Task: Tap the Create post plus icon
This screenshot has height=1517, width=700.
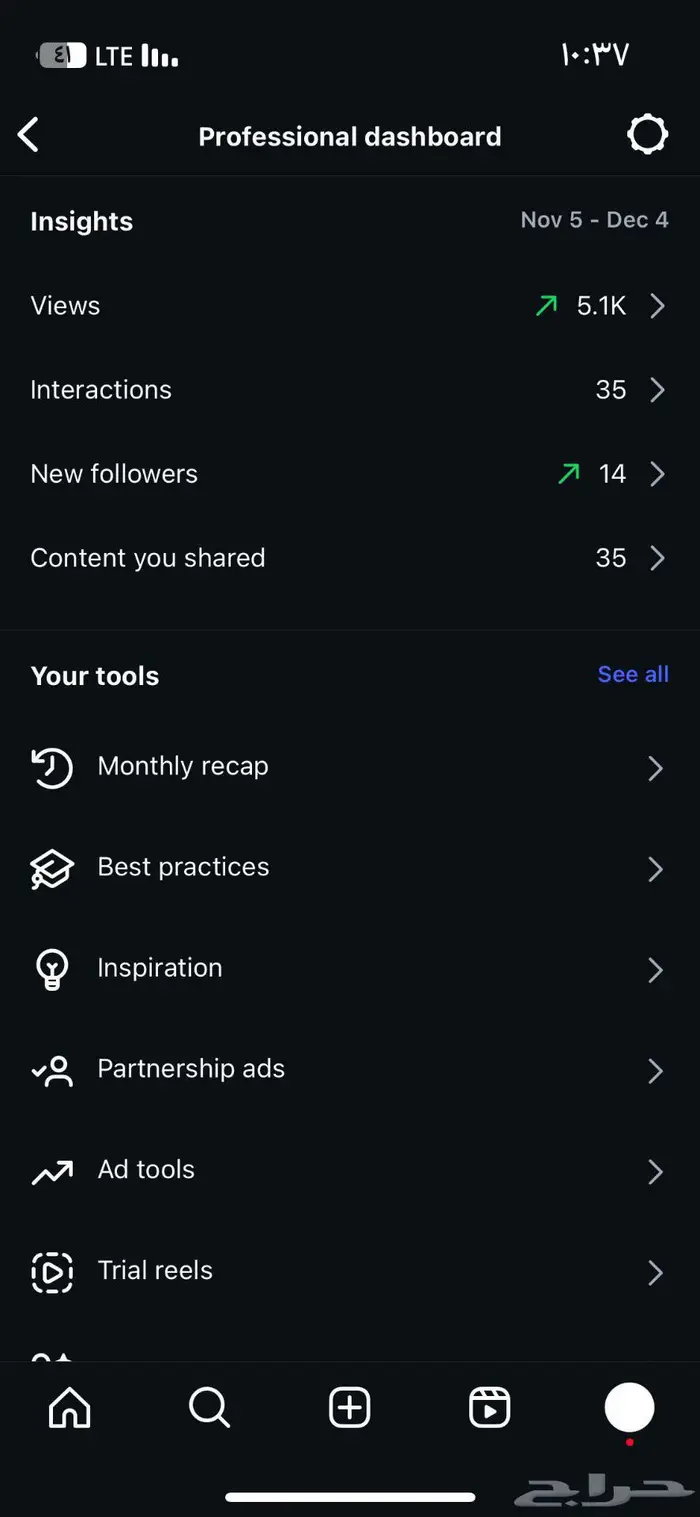Action: point(349,1407)
